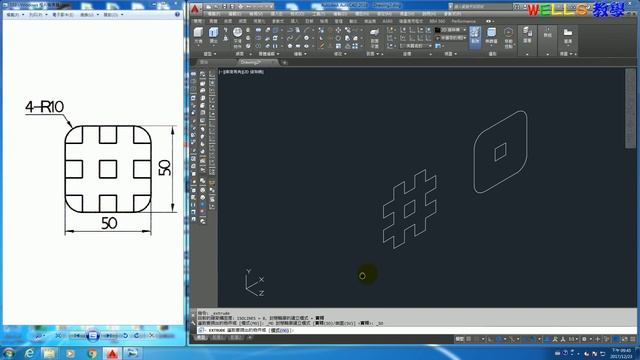Switch to the Solid ribbon tab
This screenshot has width=640, height=360.
213,21
